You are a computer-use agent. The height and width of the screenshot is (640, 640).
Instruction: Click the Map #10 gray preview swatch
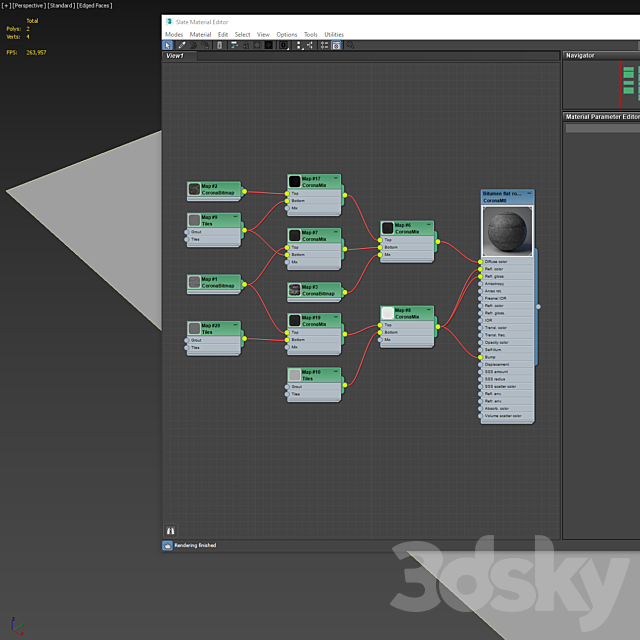[x=294, y=375]
